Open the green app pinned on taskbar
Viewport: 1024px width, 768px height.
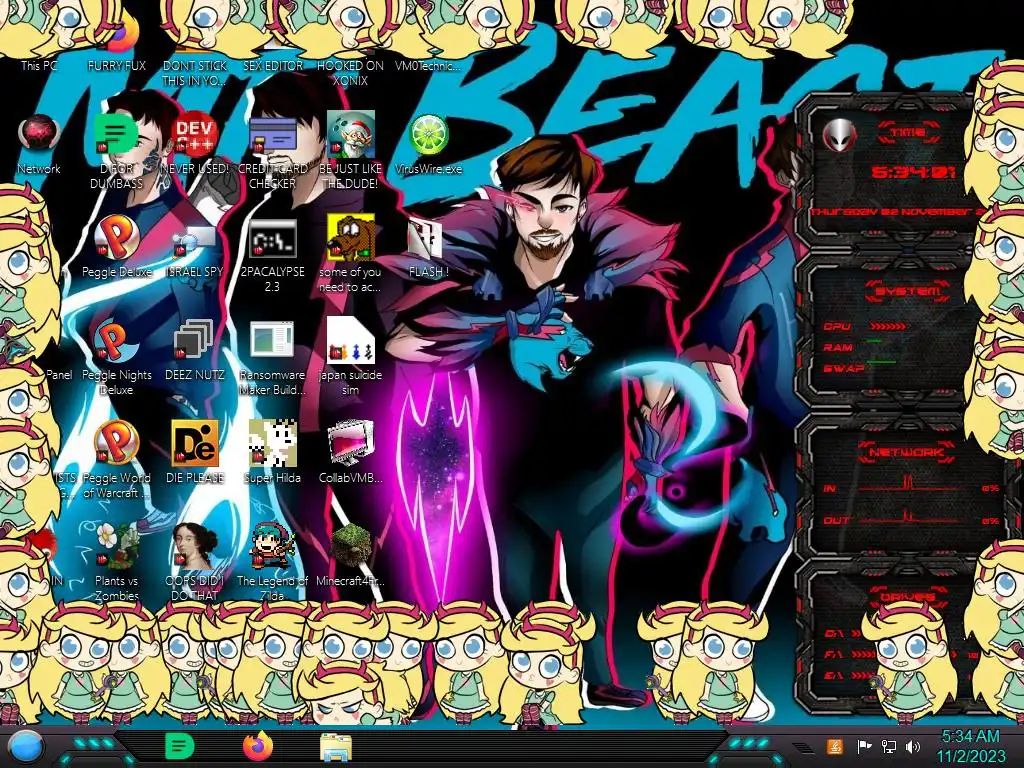(x=179, y=746)
